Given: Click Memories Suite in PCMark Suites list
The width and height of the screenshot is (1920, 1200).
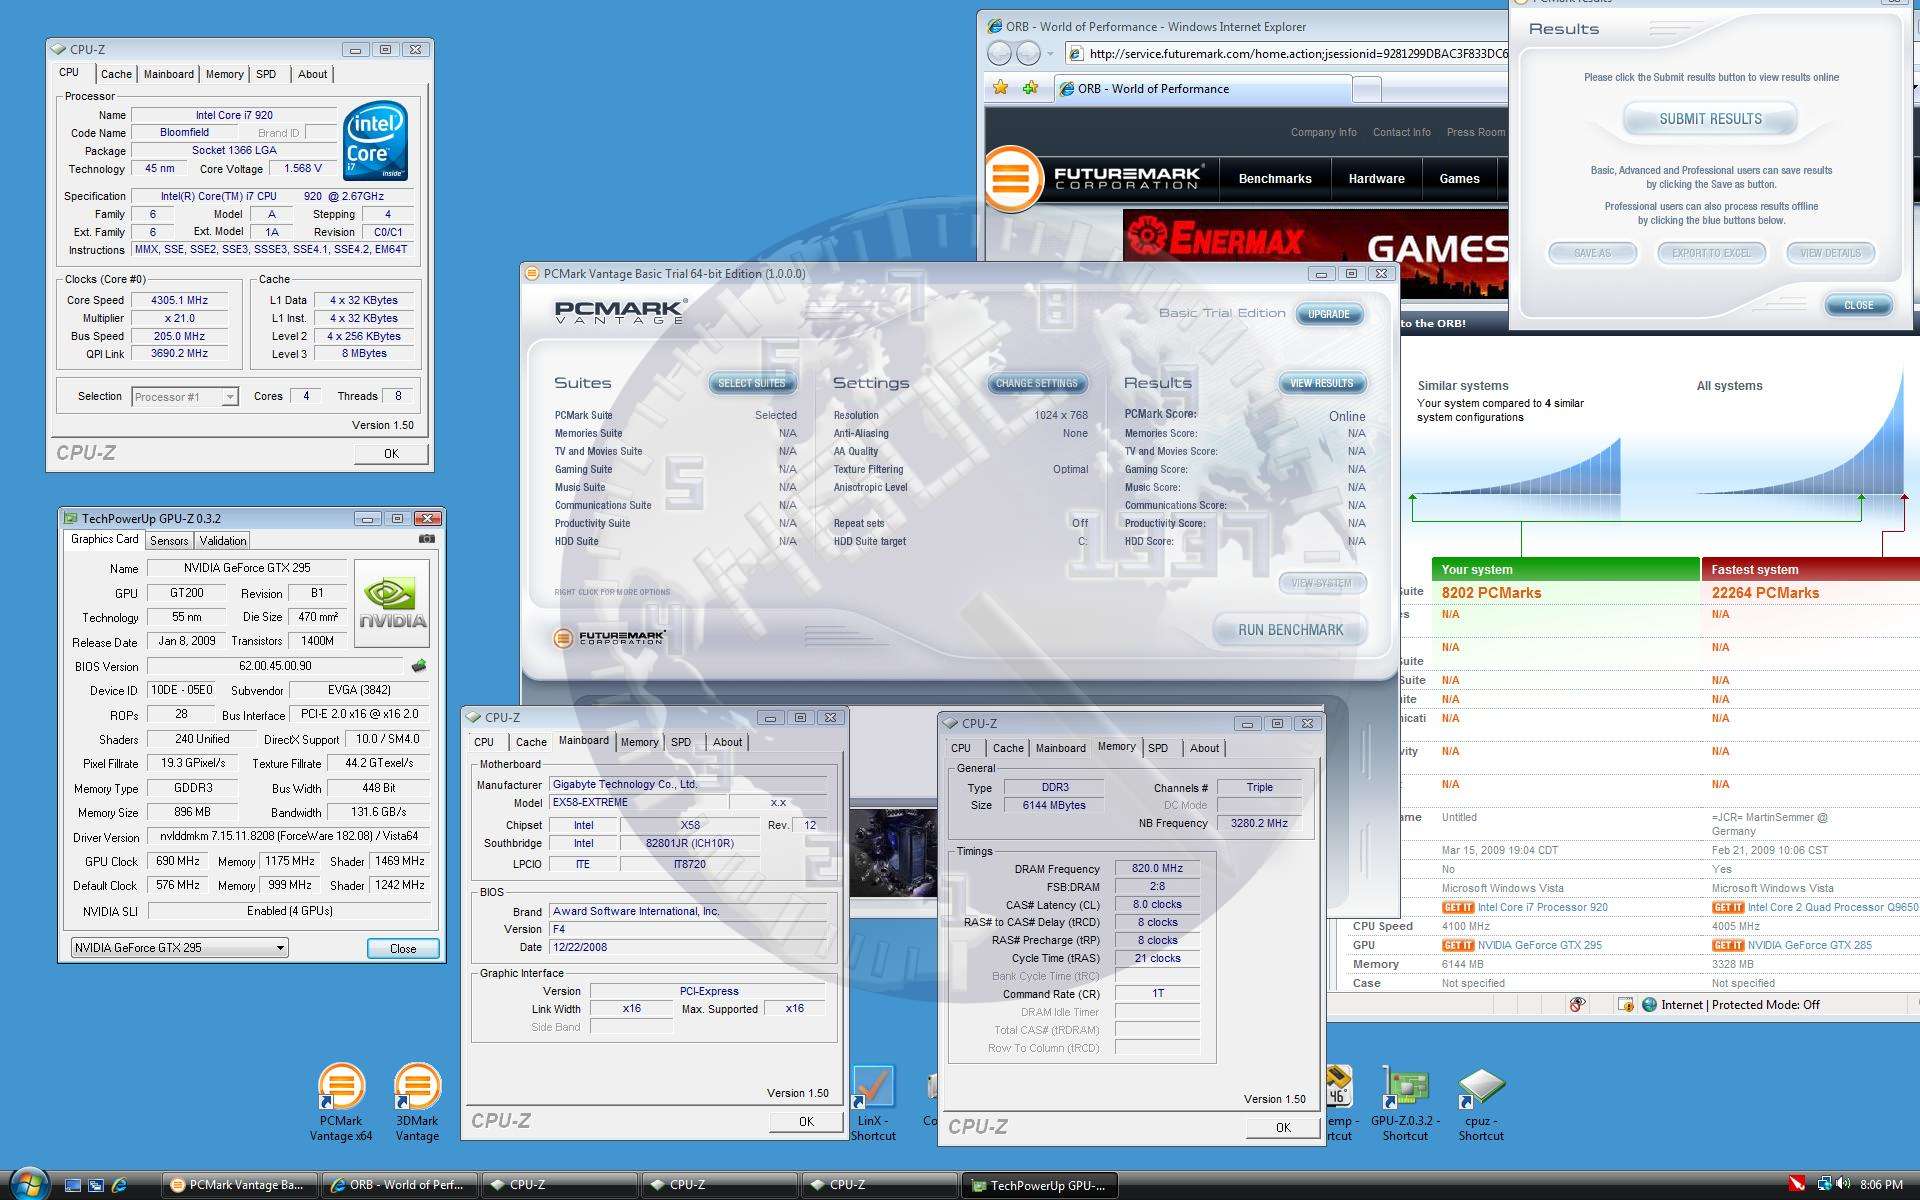Looking at the screenshot, I should click(588, 433).
